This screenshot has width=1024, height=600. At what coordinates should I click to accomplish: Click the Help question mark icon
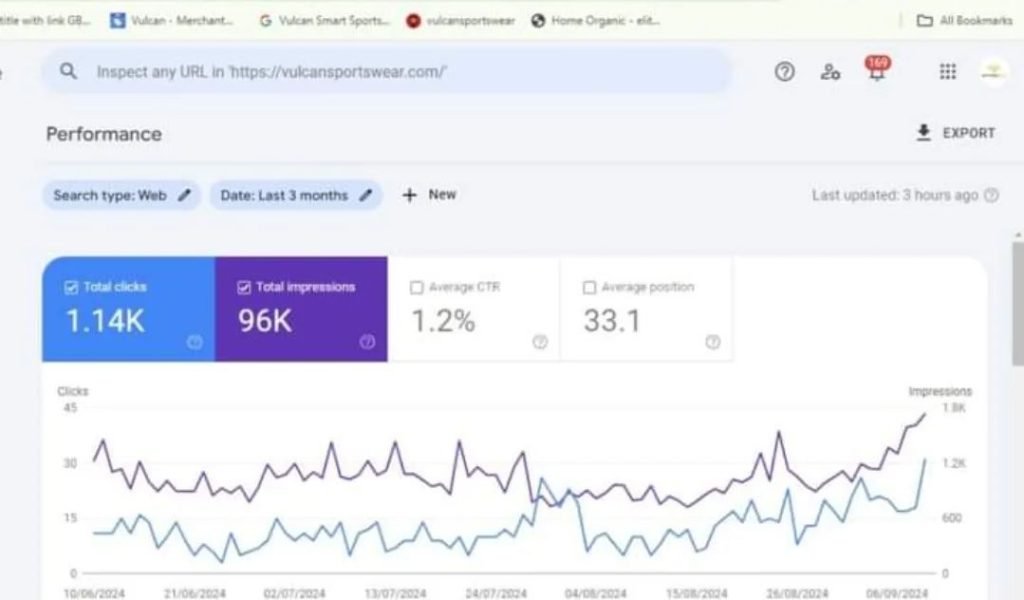click(785, 71)
